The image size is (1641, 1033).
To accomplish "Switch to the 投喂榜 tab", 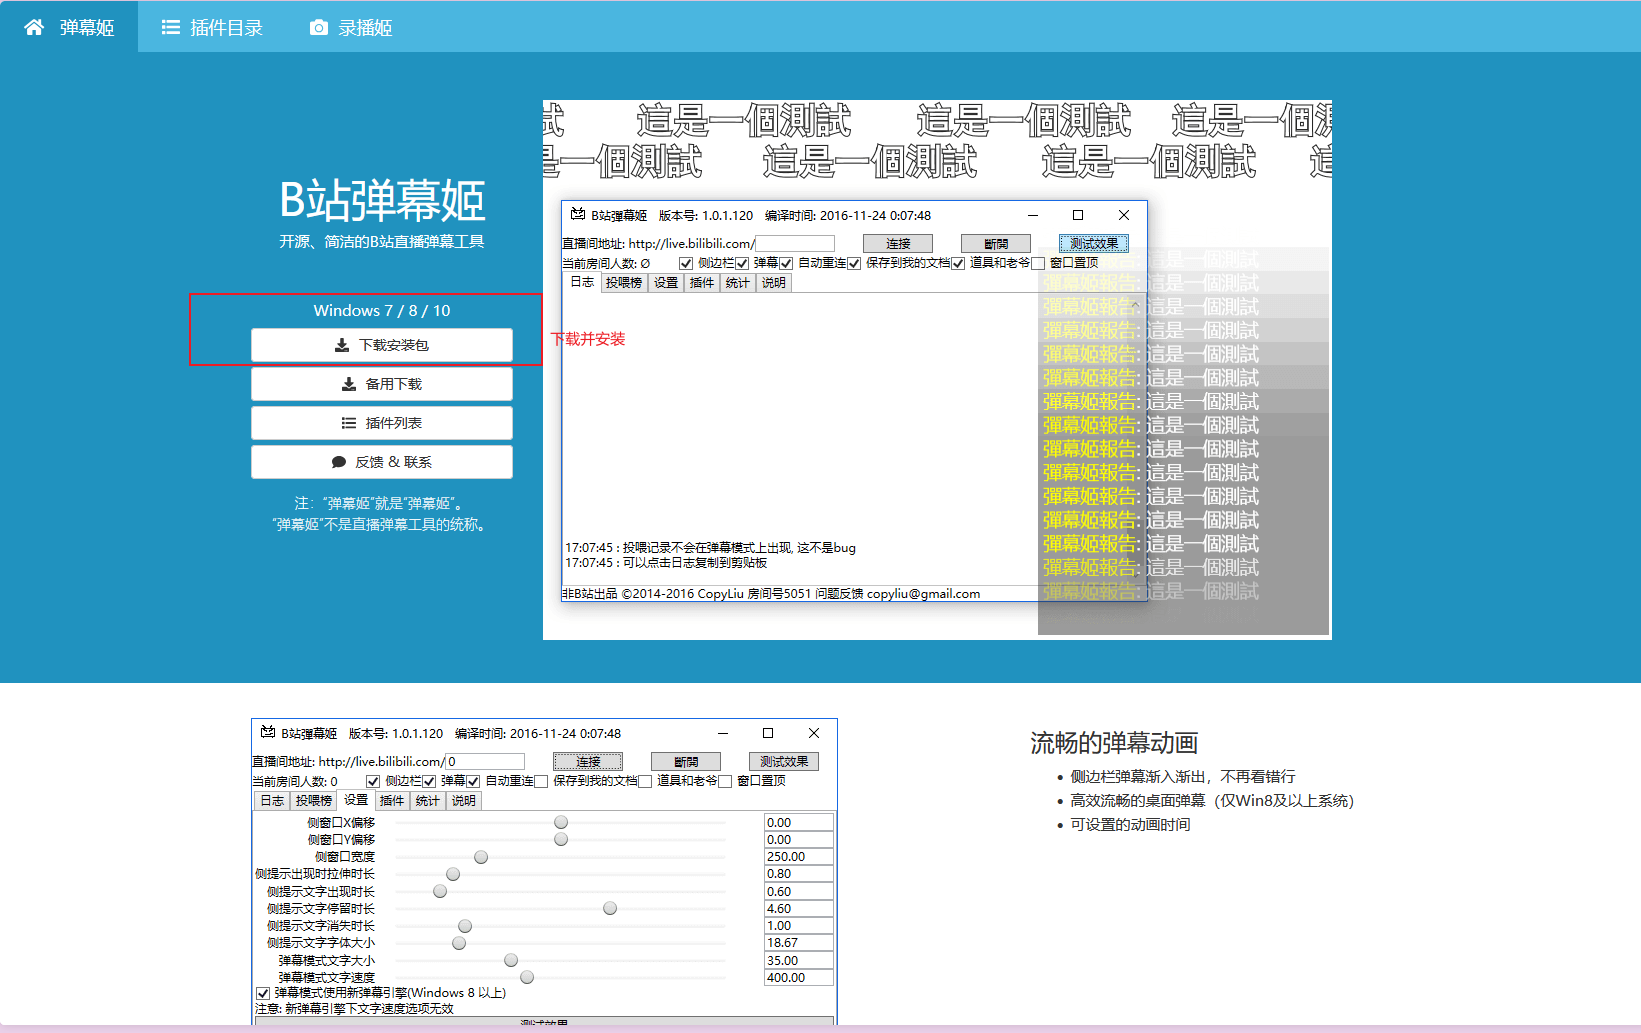I will coord(626,283).
